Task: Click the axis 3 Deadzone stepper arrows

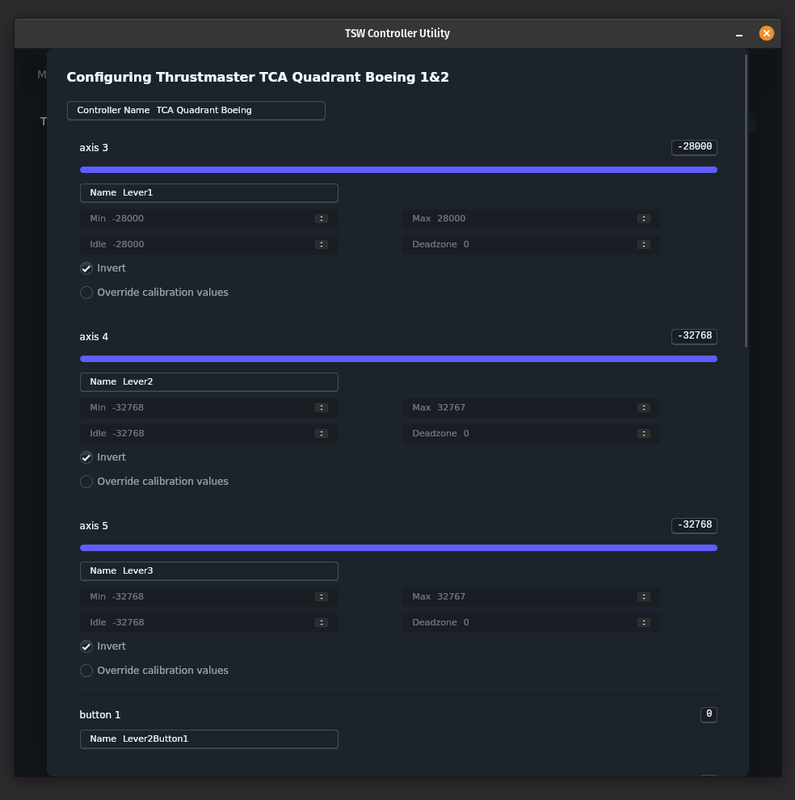Action: pos(643,244)
